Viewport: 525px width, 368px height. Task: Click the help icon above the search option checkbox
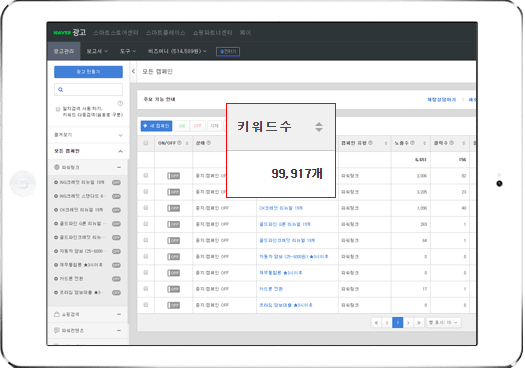(120, 103)
